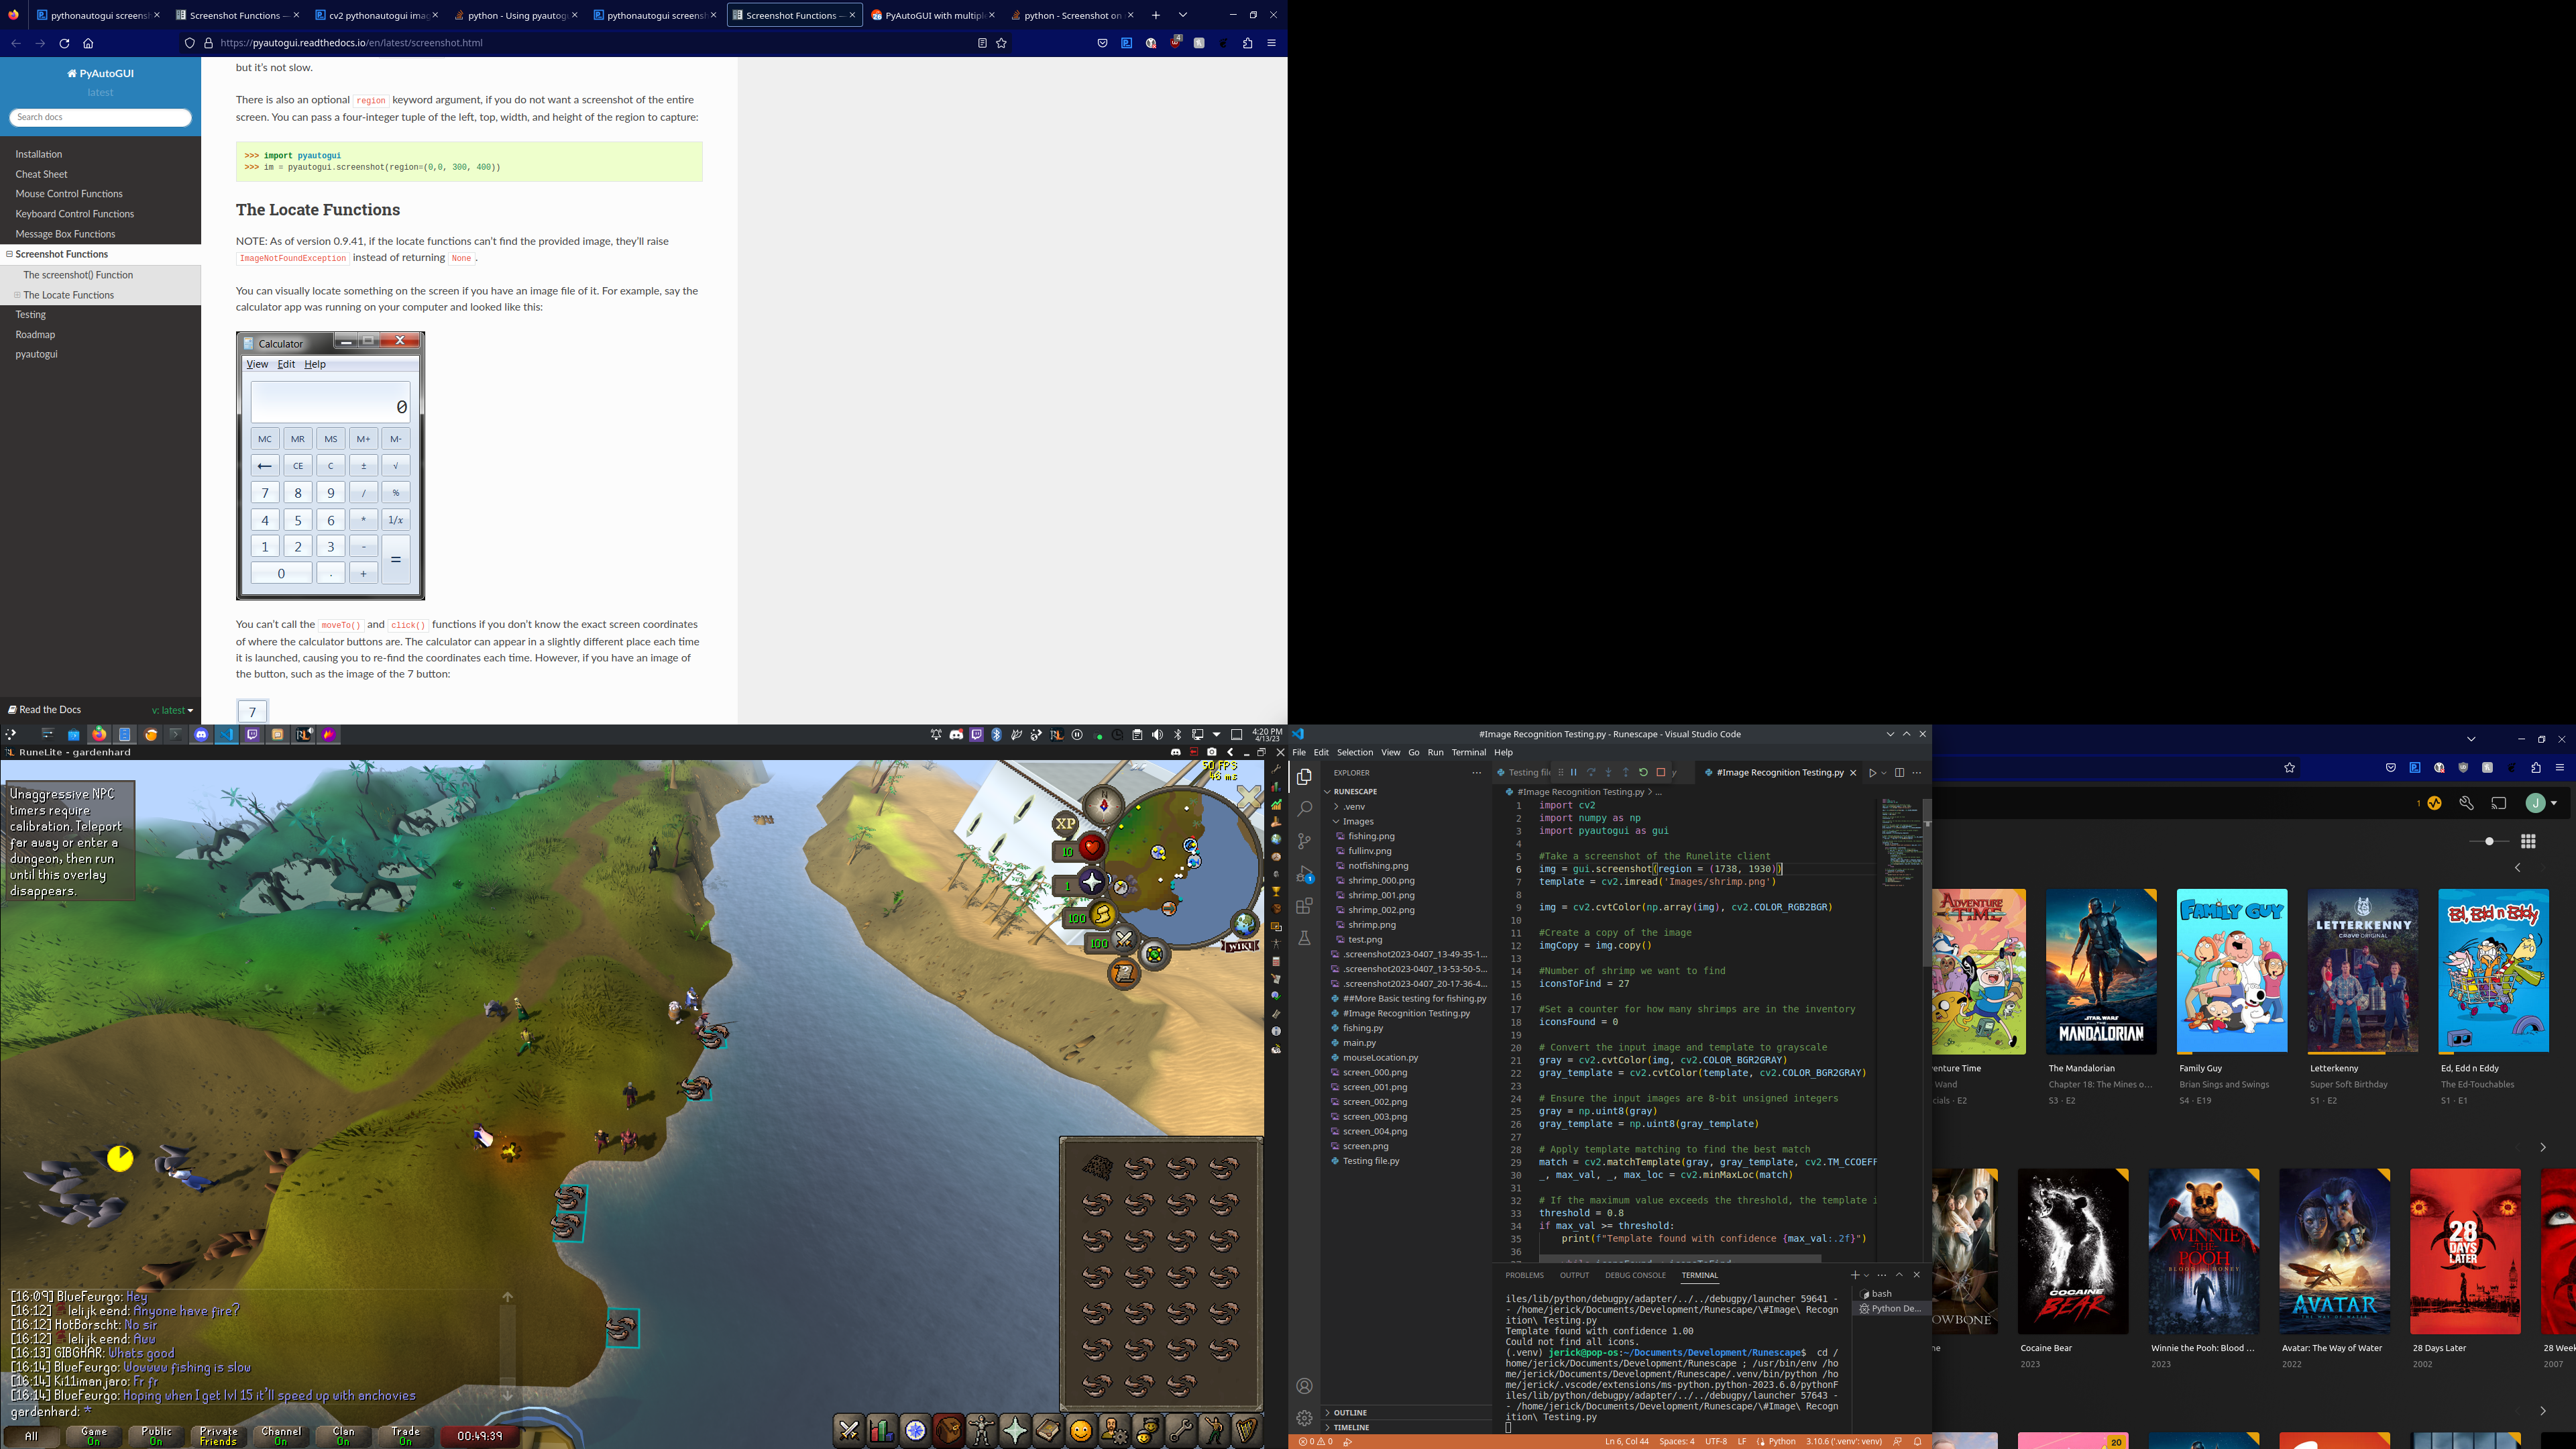Open the Combat Options tab in RuneLite
The height and width of the screenshot is (1449, 2576).
(x=849, y=1431)
